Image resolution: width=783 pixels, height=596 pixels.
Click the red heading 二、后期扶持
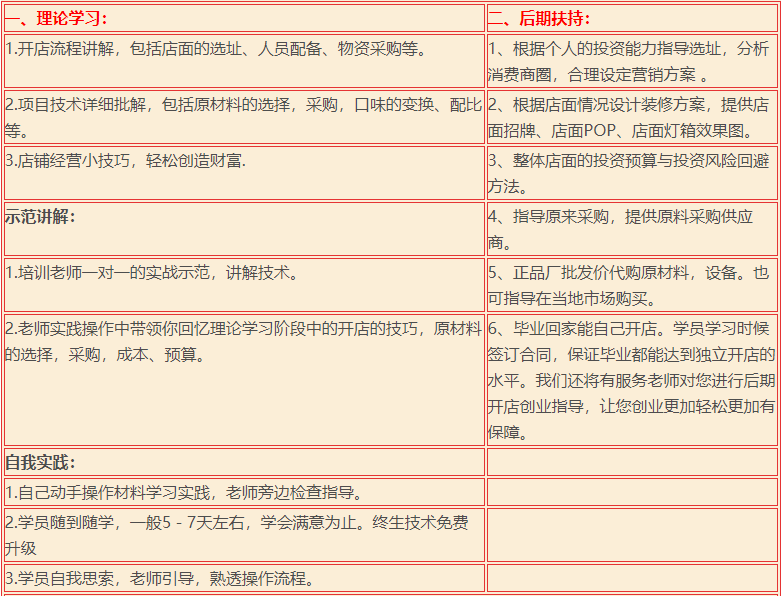click(539, 18)
